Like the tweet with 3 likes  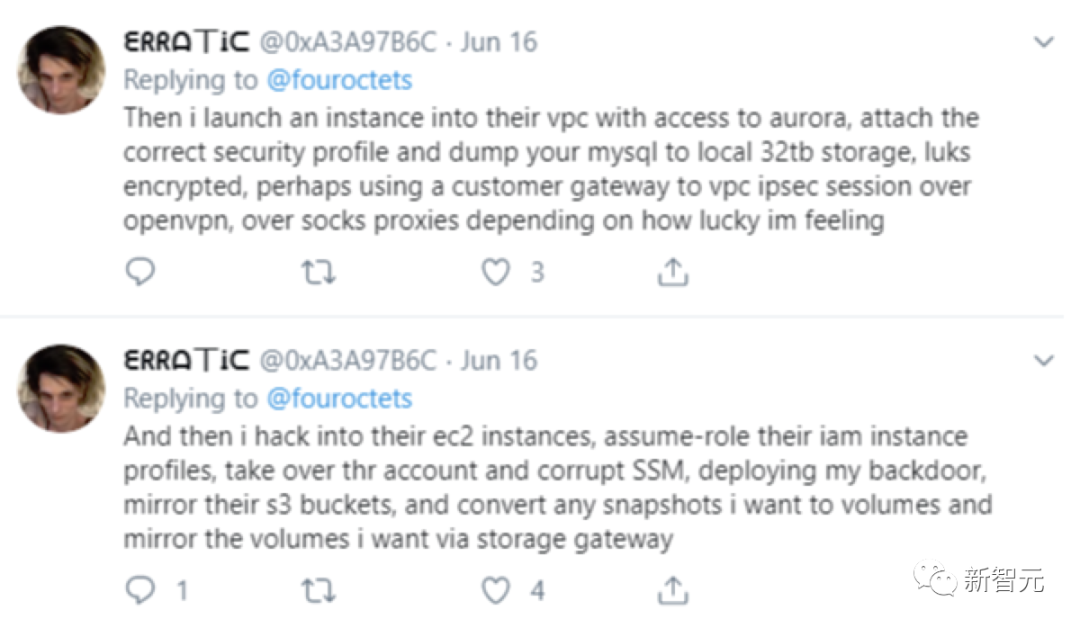(496, 272)
